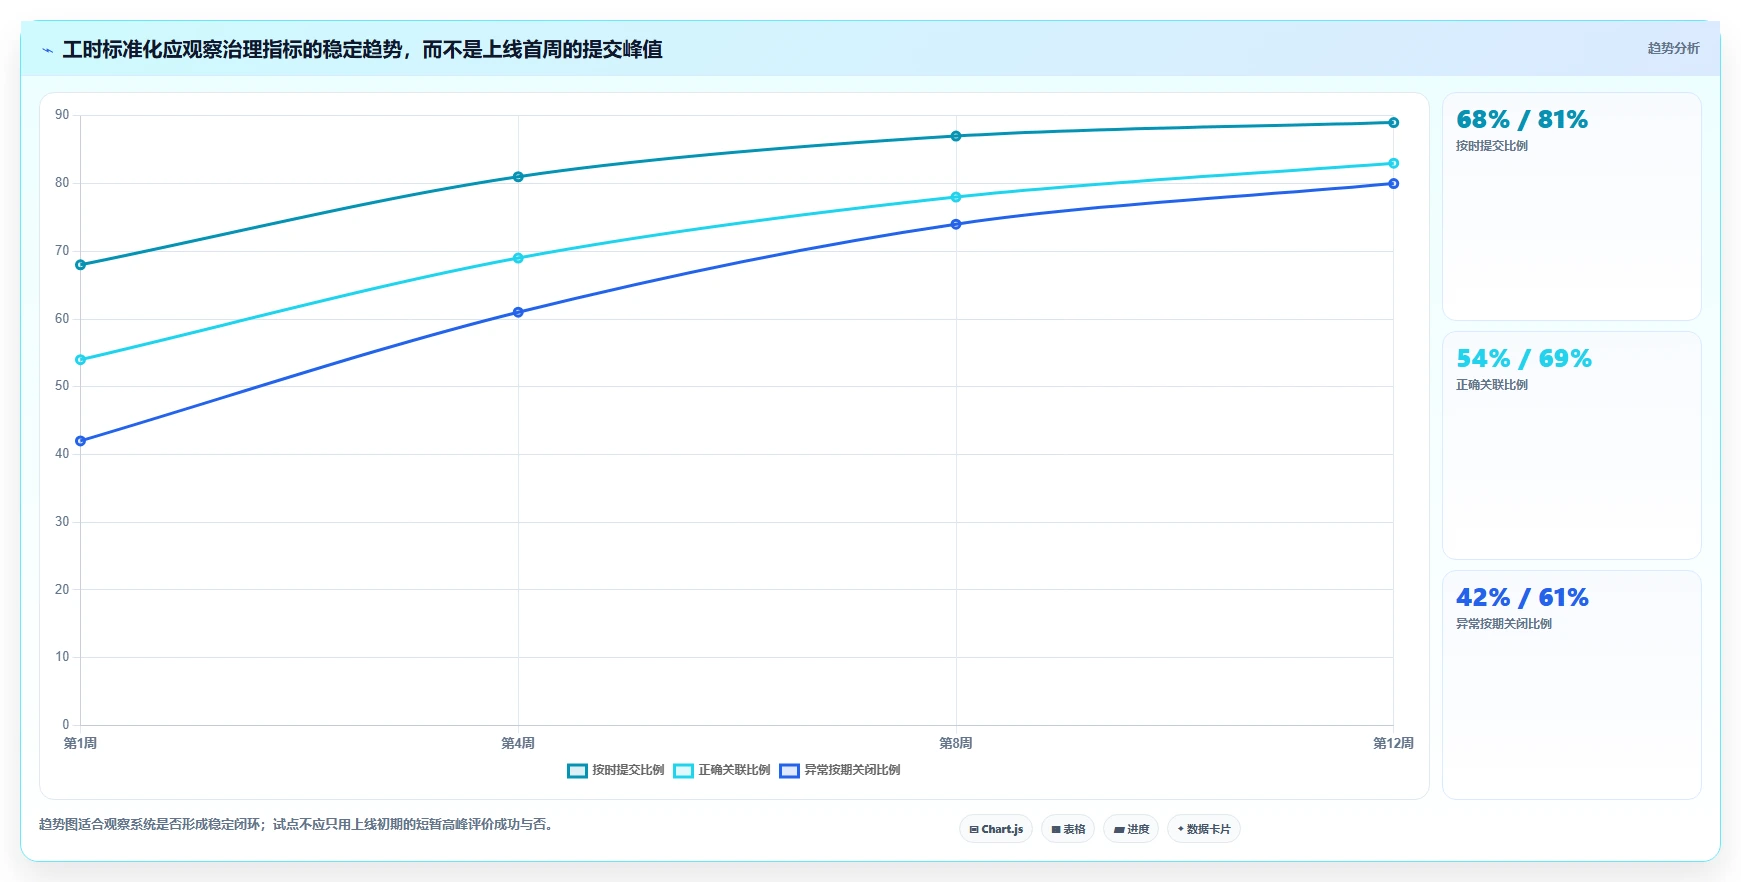Click the 按时提交比例 point at 第8周
Screen dimensions: 1741x882
point(956,136)
